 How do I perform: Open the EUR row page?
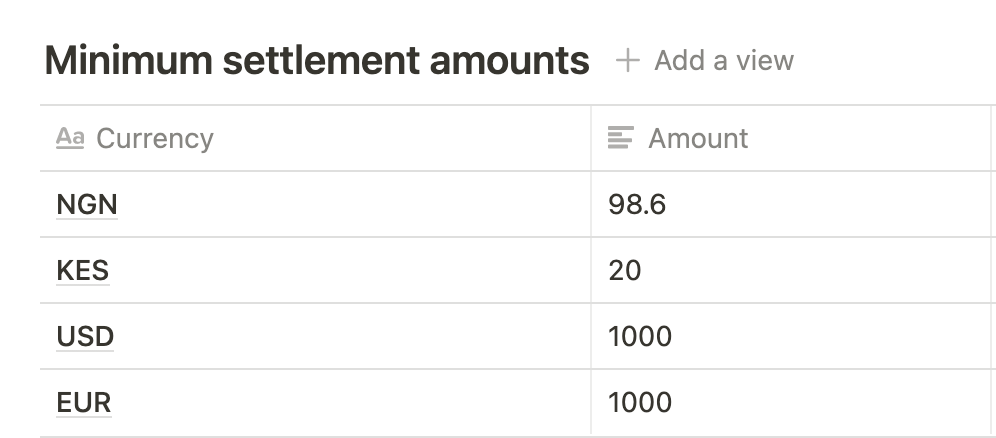tap(84, 403)
